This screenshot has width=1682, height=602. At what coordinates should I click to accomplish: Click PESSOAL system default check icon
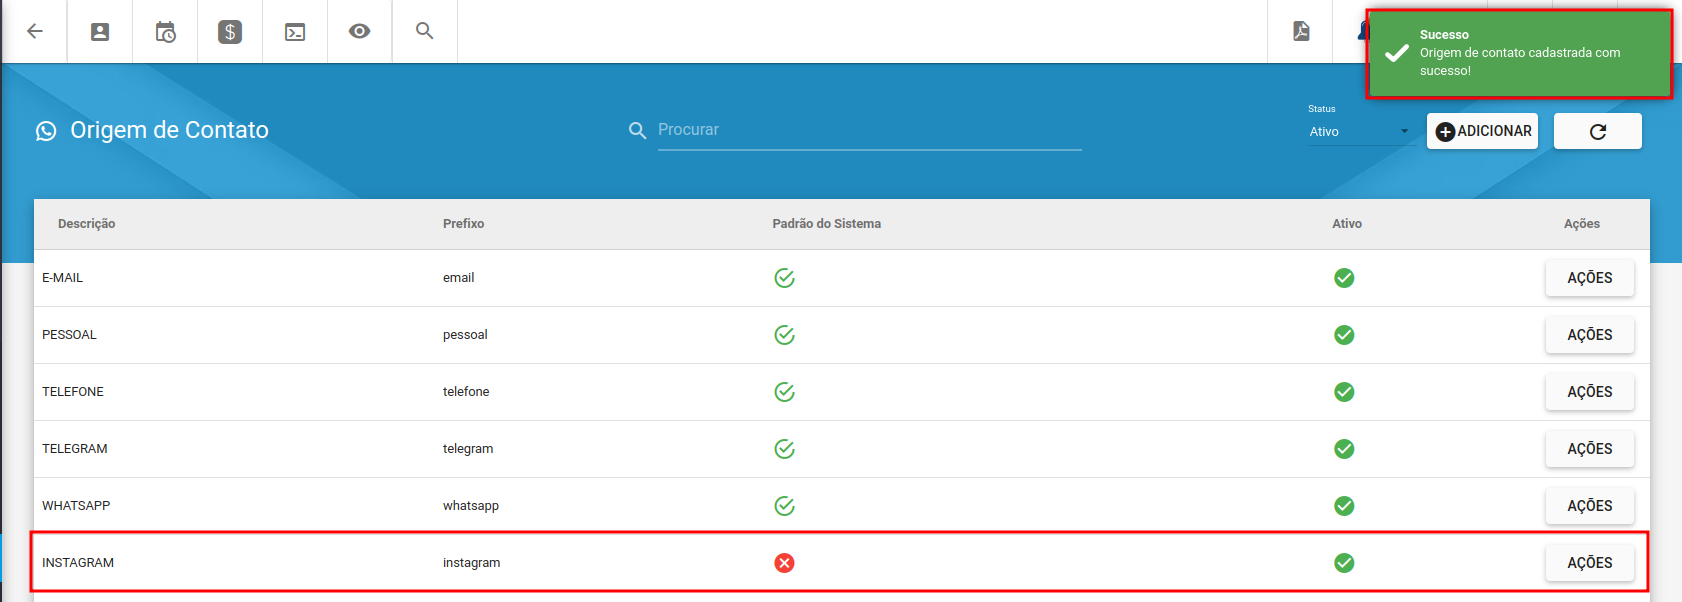click(x=784, y=335)
